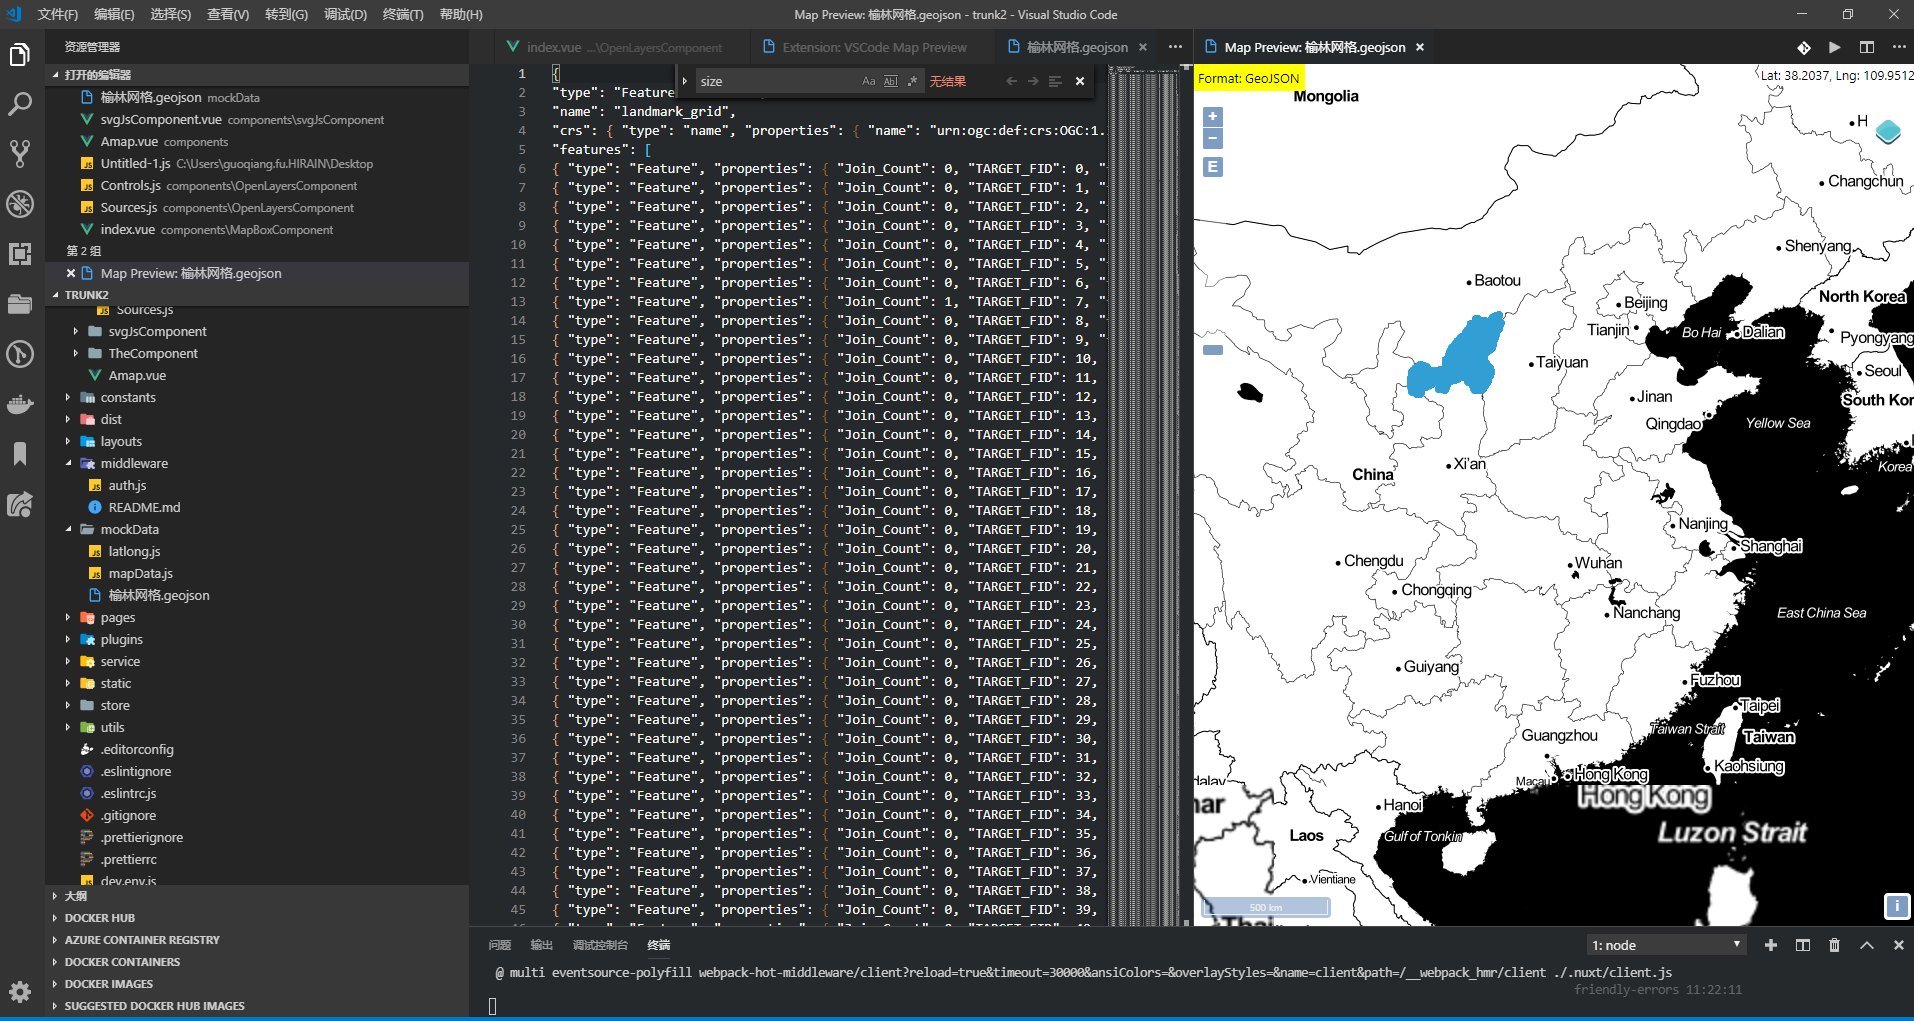Switch to index.vue editor tab
This screenshot has width=1914, height=1021.
(623, 47)
